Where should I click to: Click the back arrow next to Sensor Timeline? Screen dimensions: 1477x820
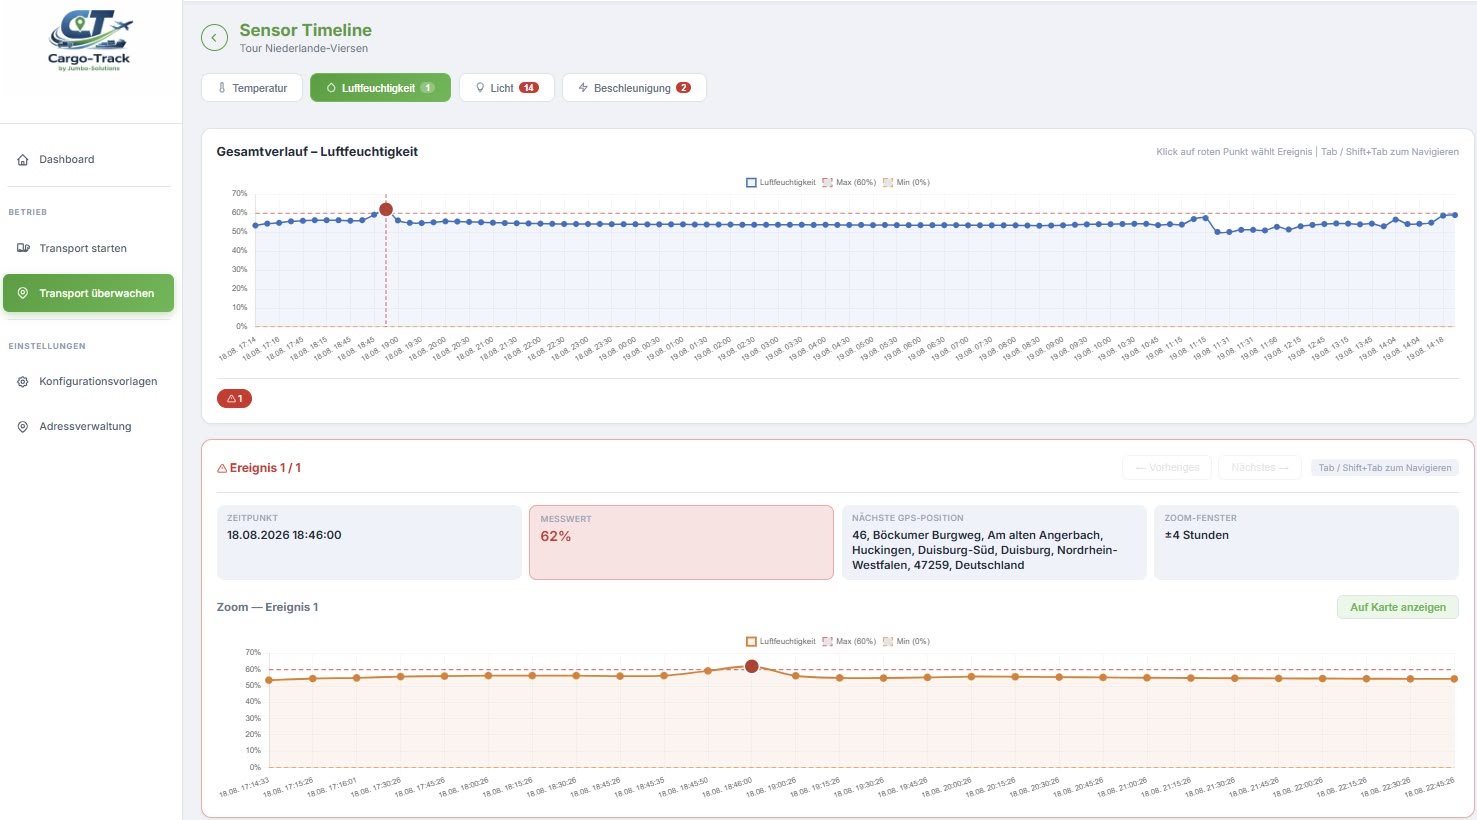pos(214,38)
